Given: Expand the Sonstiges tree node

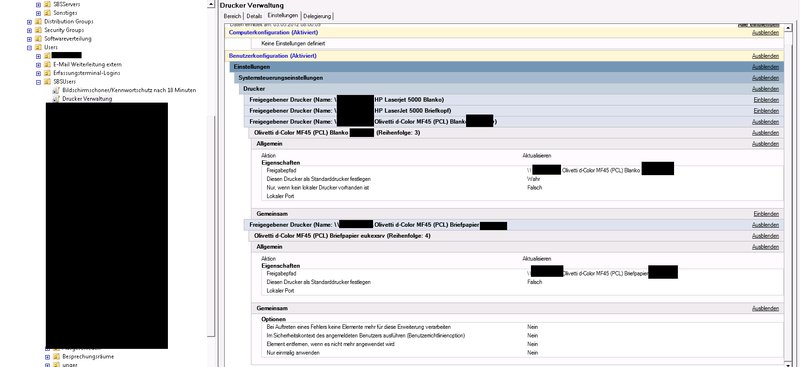Looking at the screenshot, I should 38,13.
